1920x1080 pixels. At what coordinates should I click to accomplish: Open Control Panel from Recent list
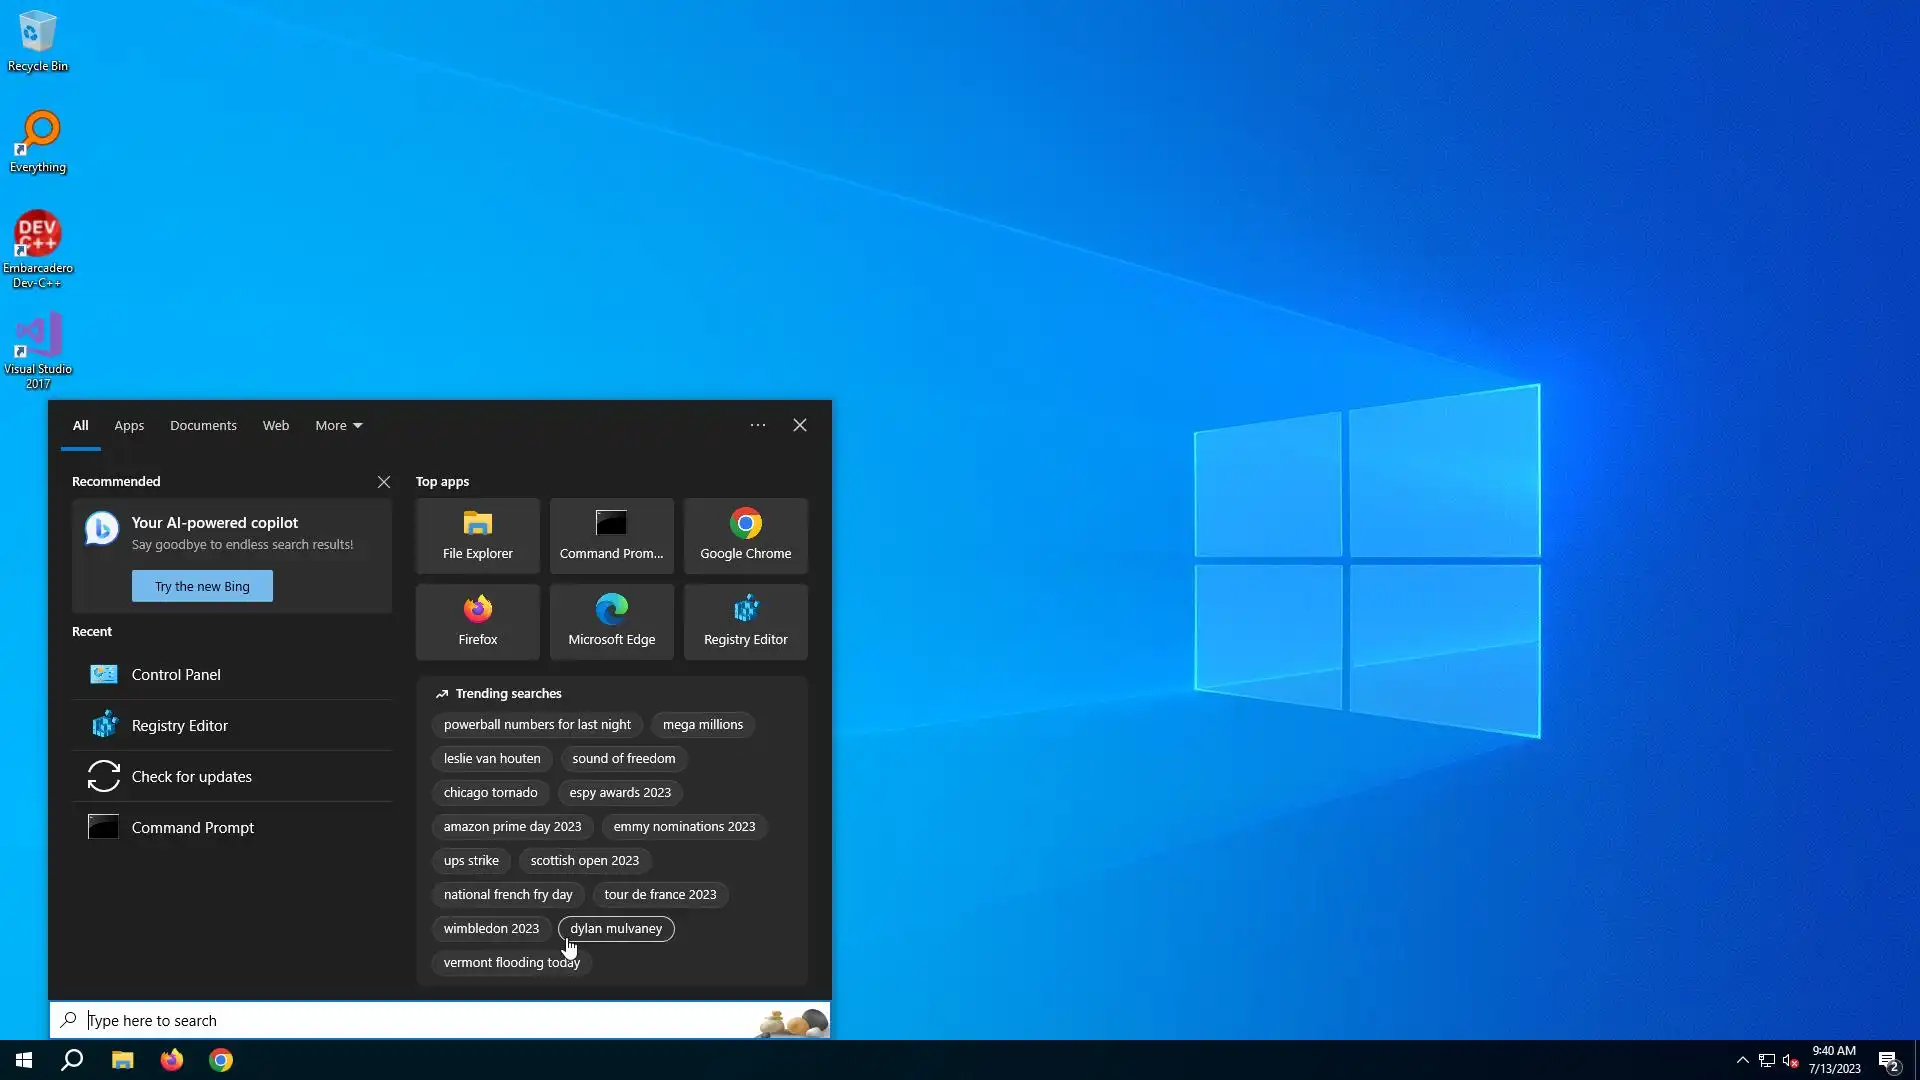pos(176,674)
